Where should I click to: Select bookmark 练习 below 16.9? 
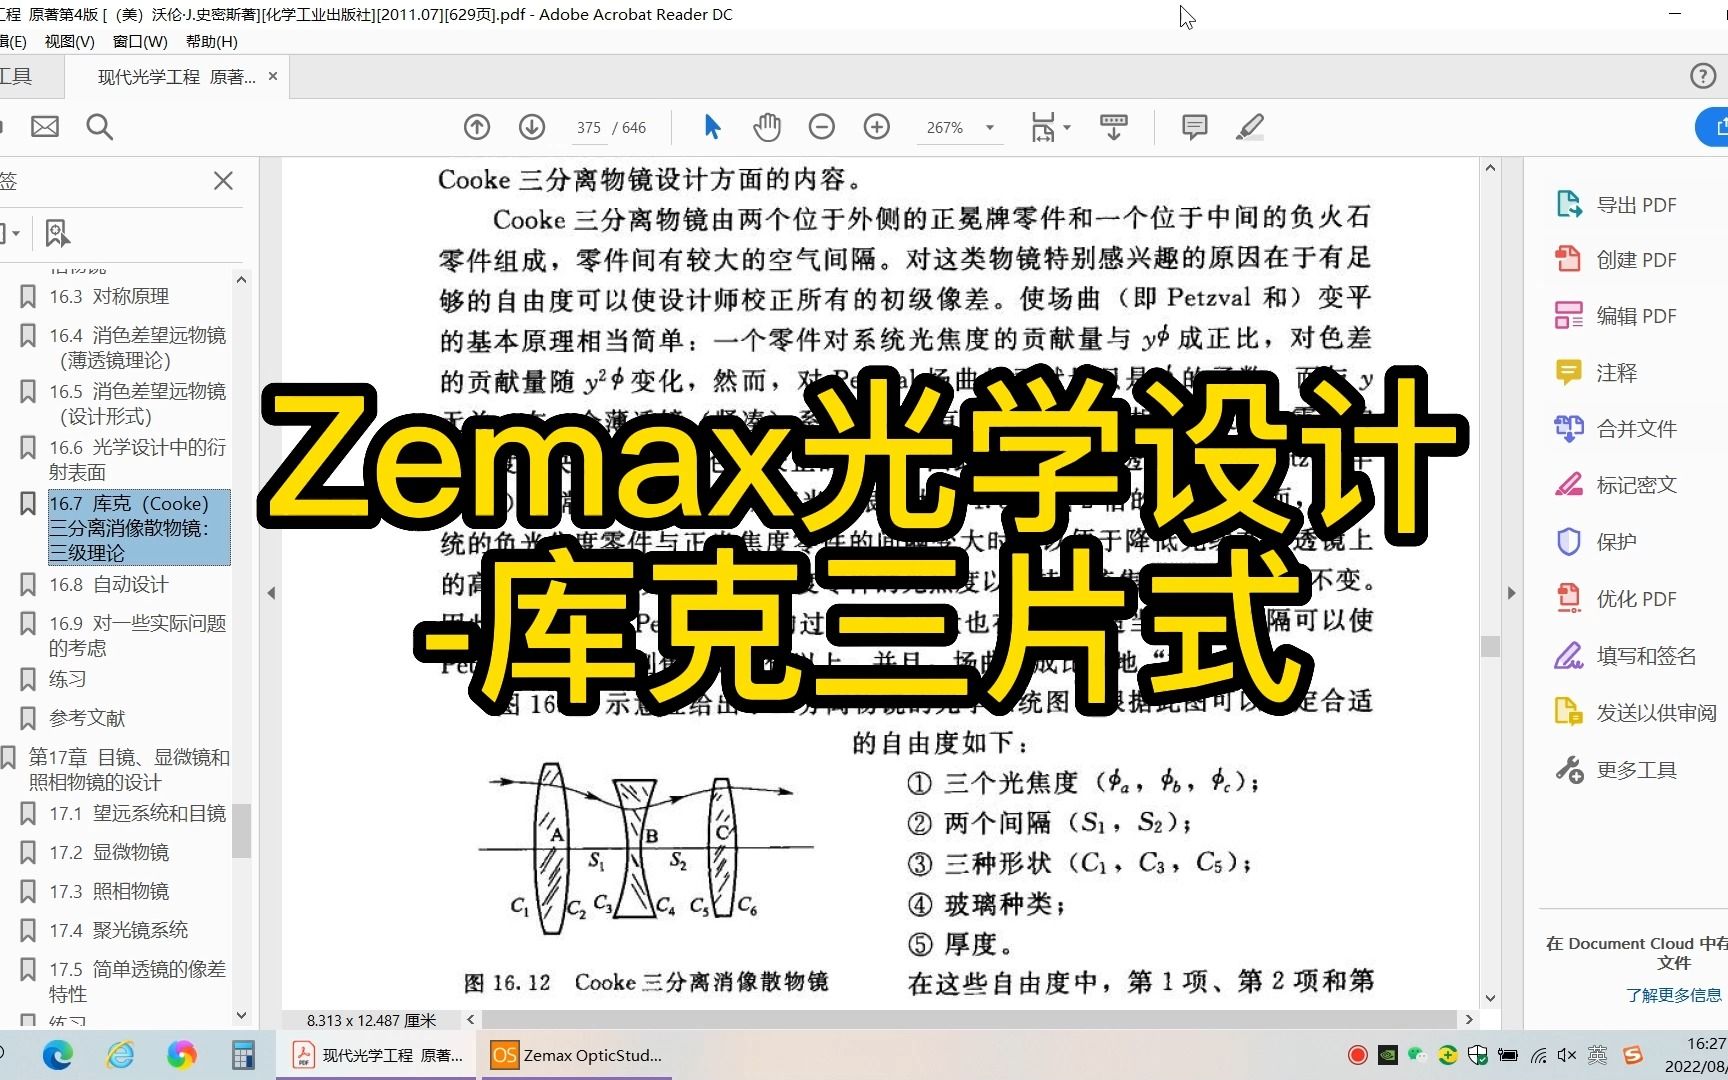coord(67,679)
